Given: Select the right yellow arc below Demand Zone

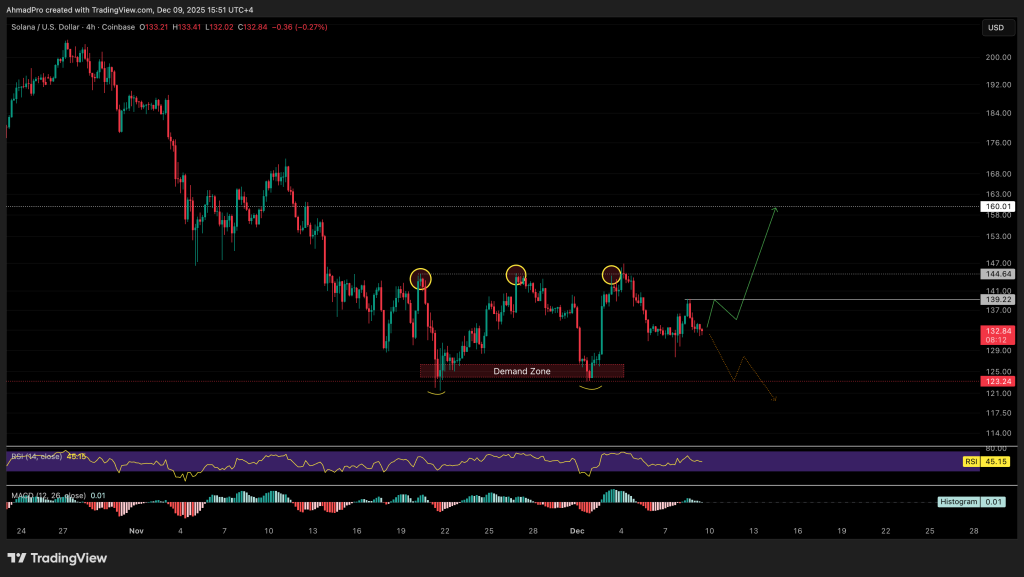Looking at the screenshot, I should coord(590,387).
